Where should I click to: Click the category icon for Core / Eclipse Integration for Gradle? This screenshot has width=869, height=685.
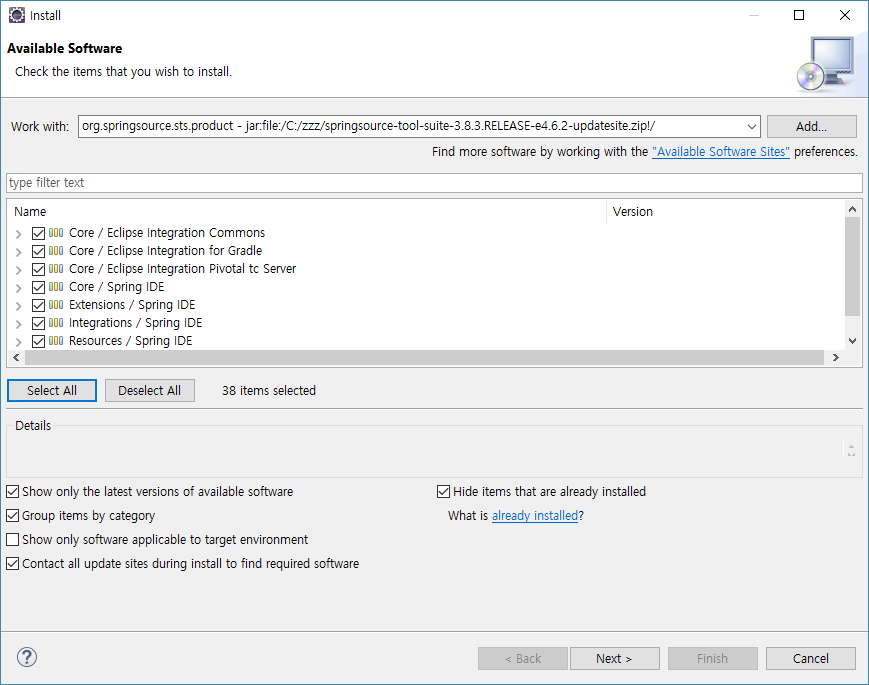pos(56,251)
